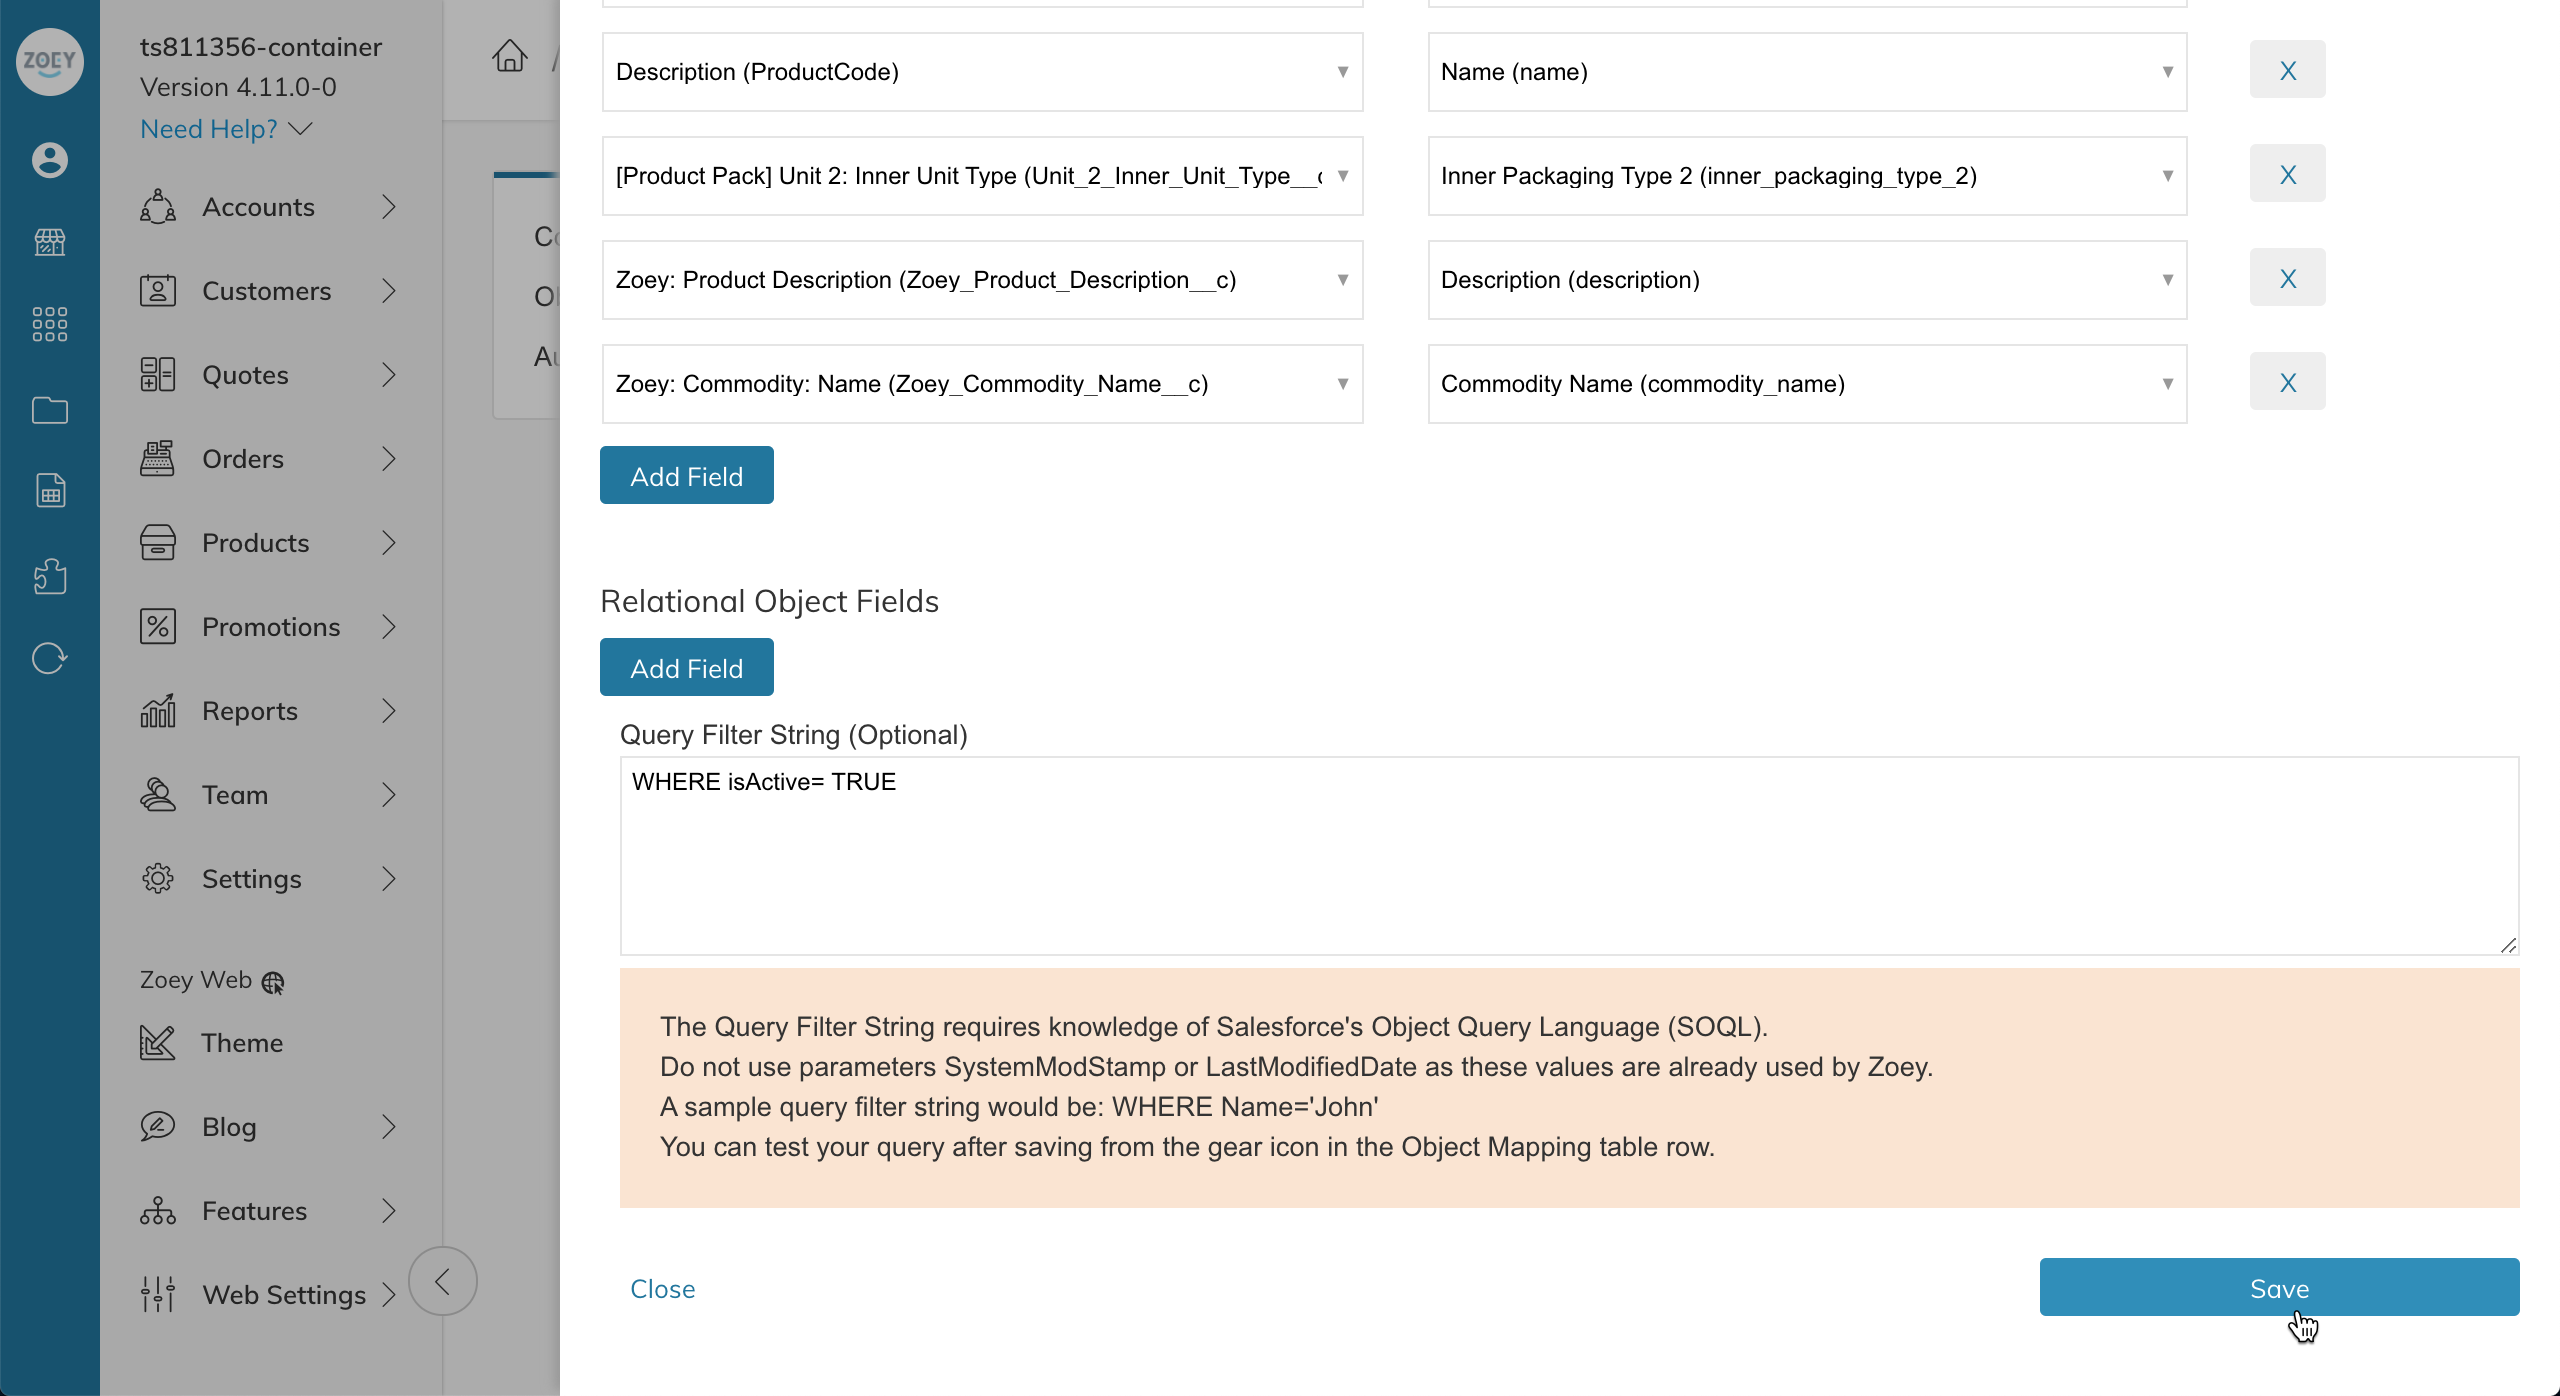Save the object mapping
Viewport: 2560px width, 1396px height.
2279,1288
